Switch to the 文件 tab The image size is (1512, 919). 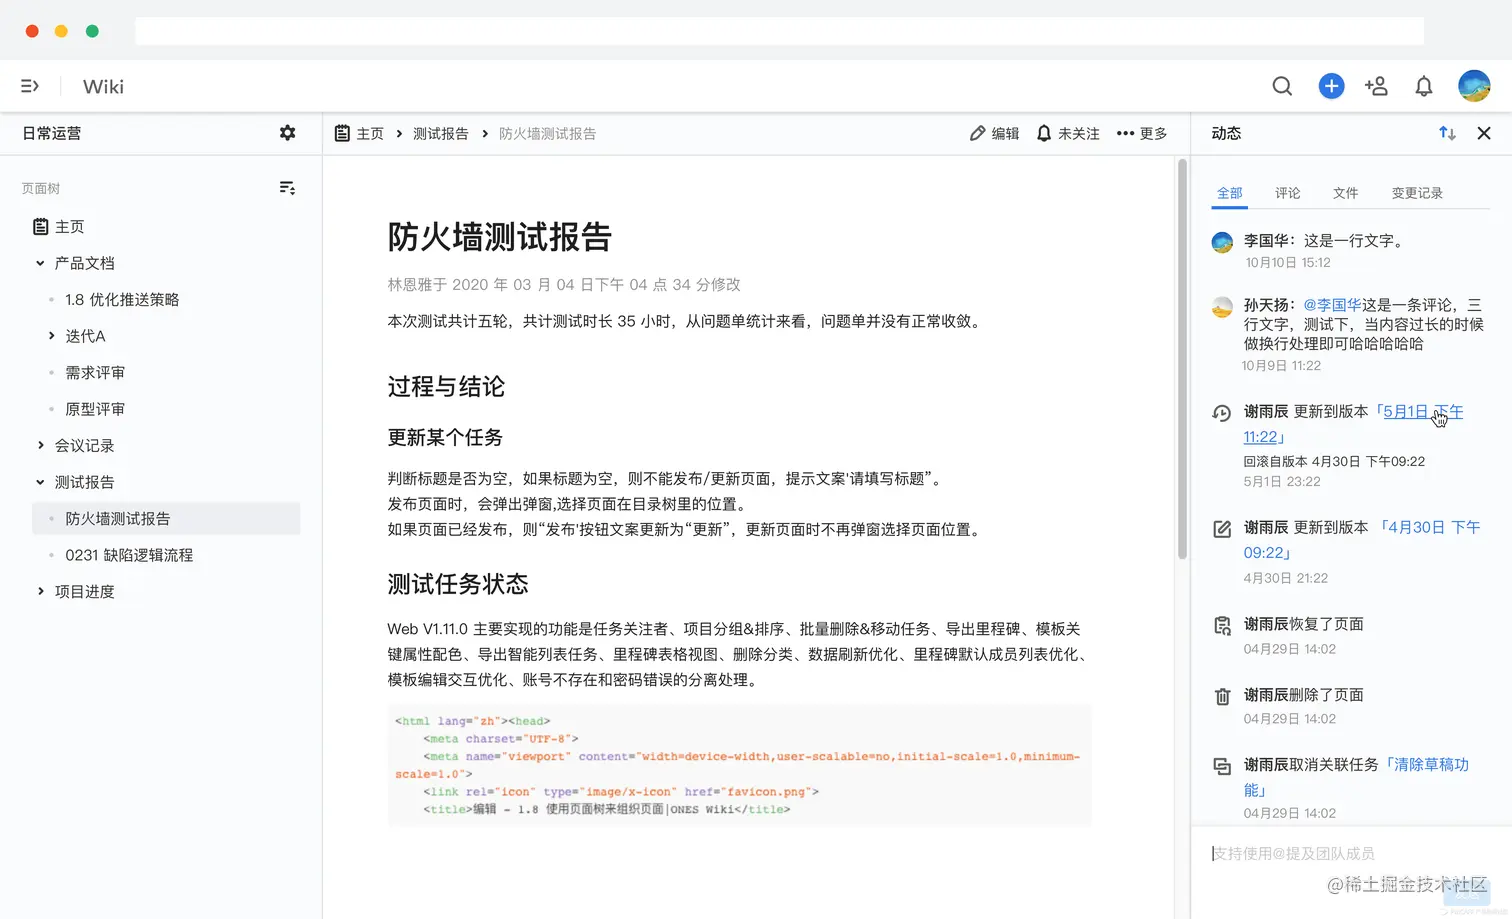tap(1345, 193)
